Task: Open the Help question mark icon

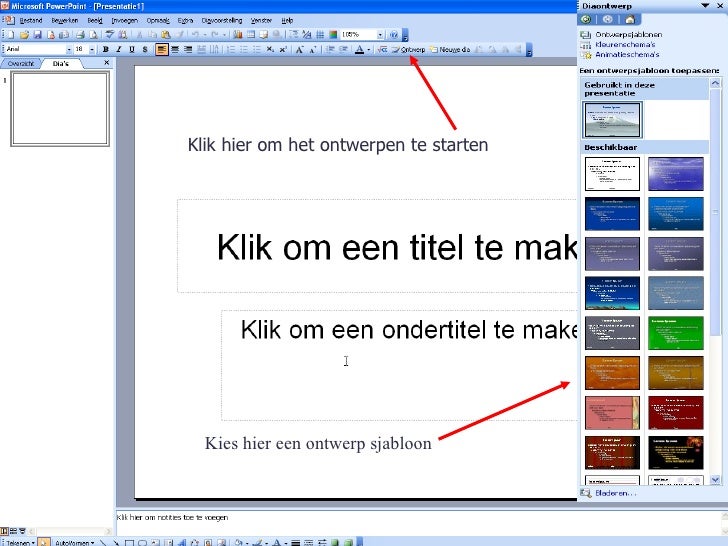Action: pos(394,35)
